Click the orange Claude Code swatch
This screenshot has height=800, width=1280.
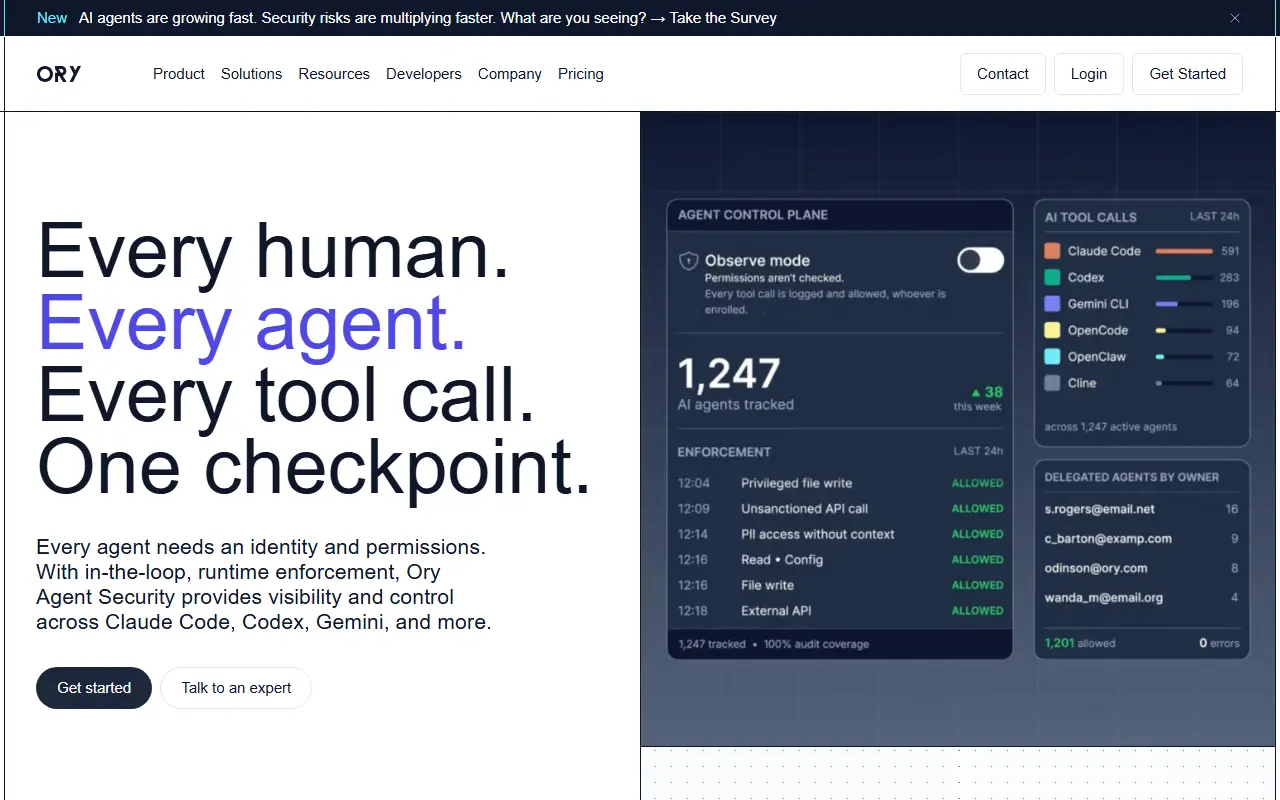coord(1052,251)
